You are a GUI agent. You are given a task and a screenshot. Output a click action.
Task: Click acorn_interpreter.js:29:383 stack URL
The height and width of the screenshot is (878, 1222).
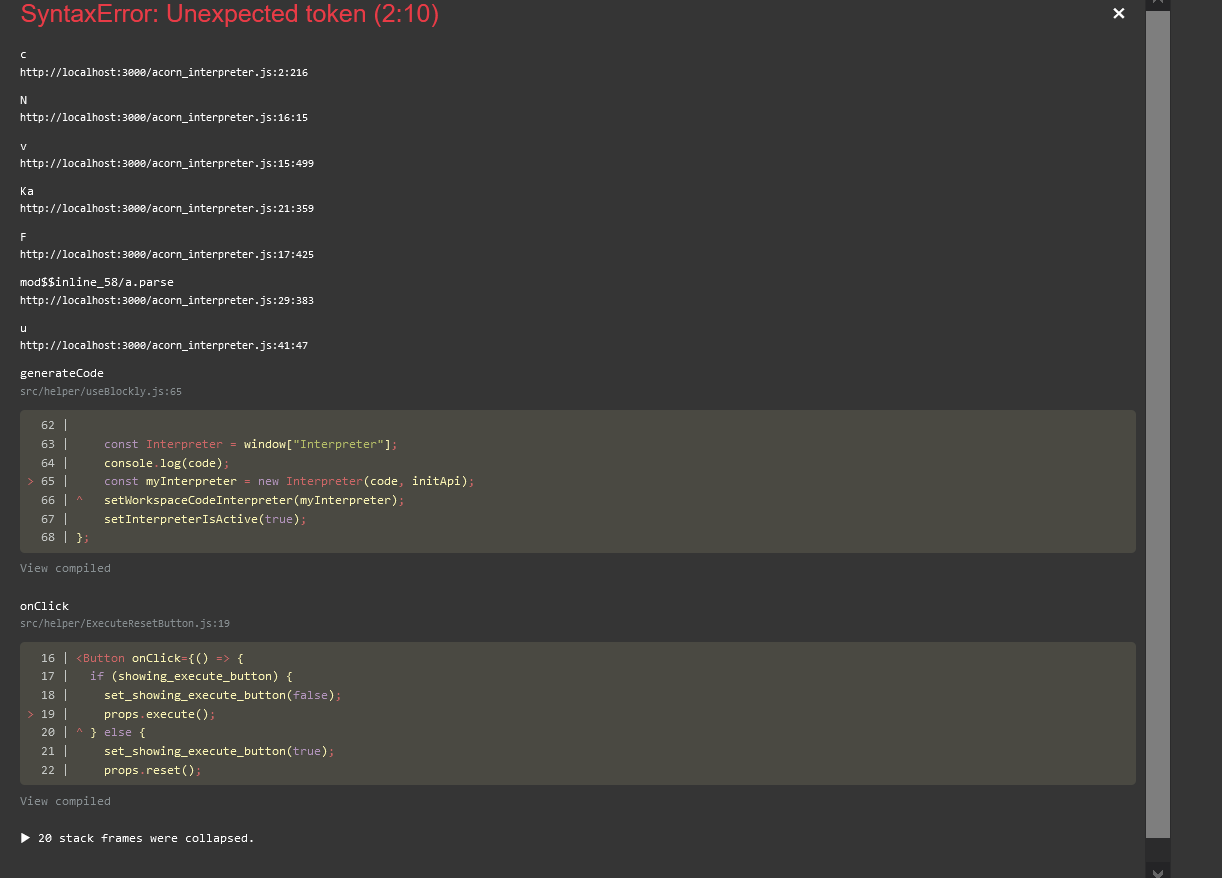(167, 300)
